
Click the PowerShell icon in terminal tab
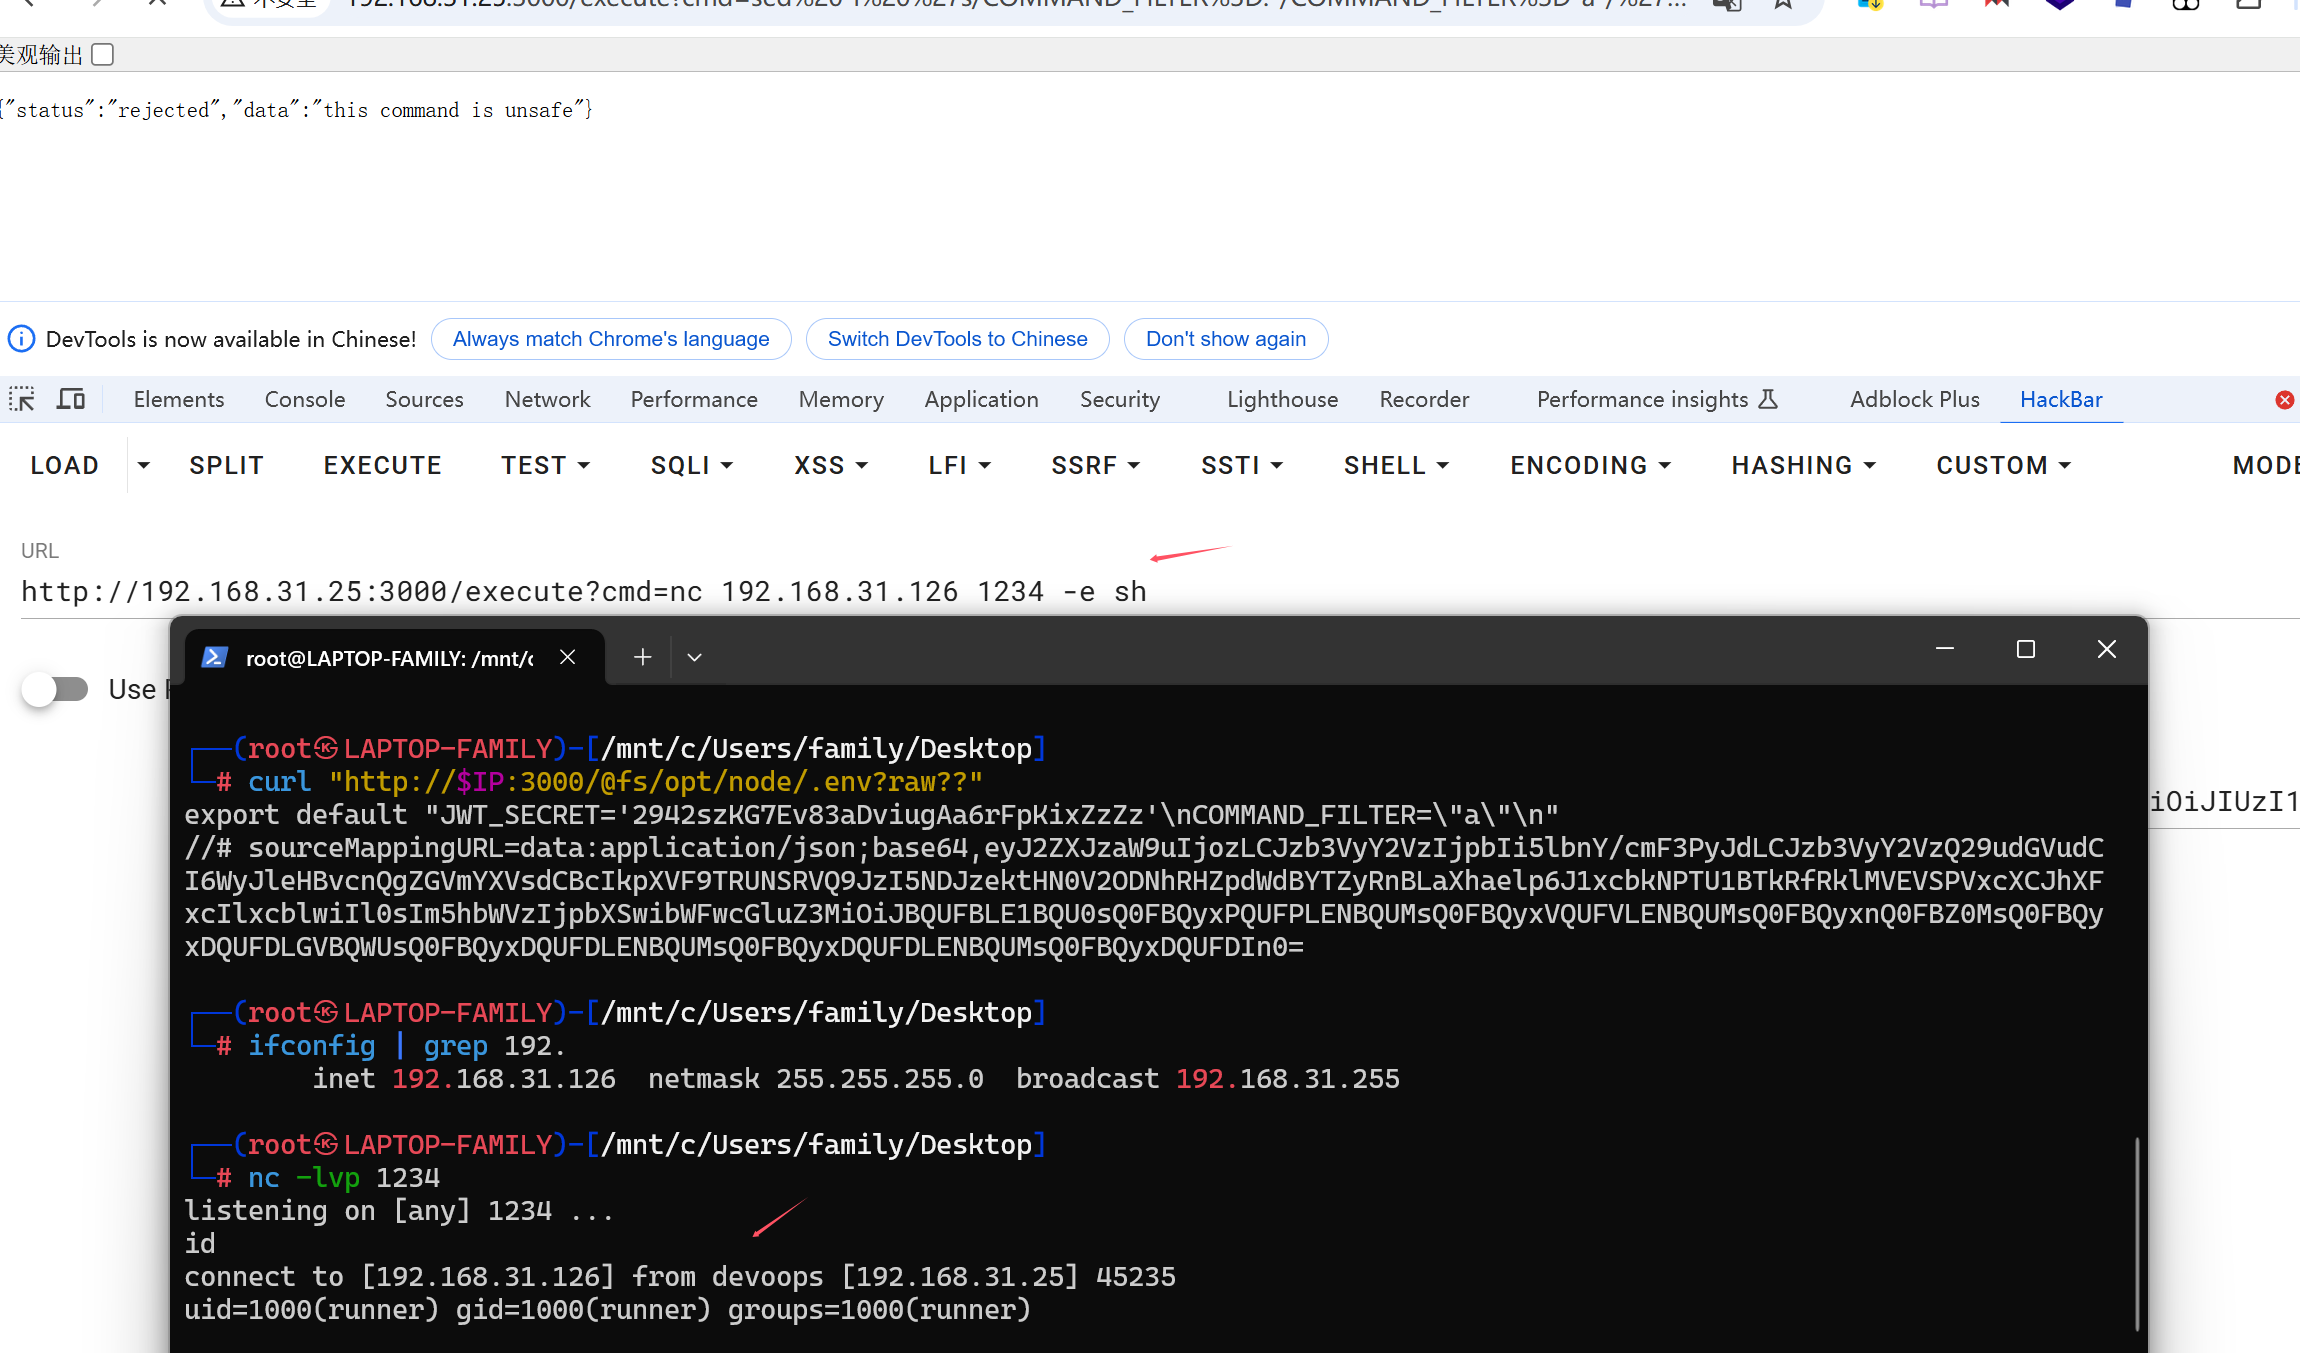point(214,657)
